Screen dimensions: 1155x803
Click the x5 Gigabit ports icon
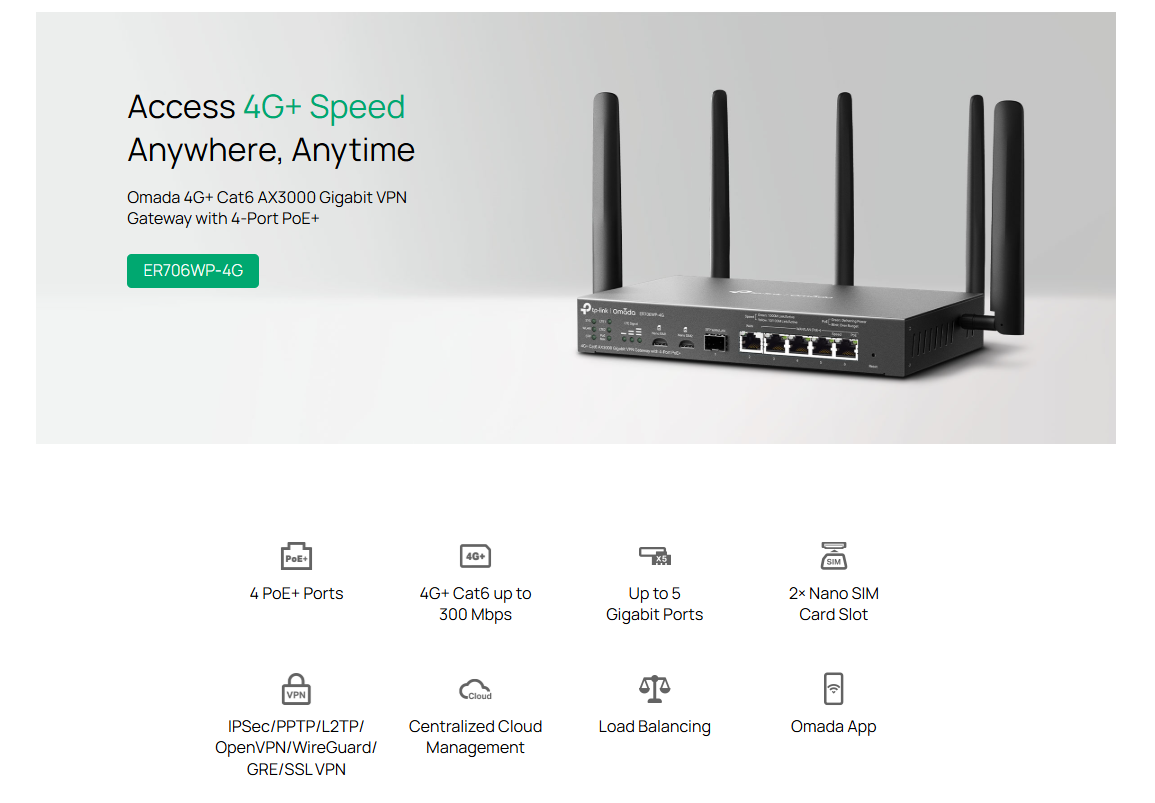coord(654,556)
